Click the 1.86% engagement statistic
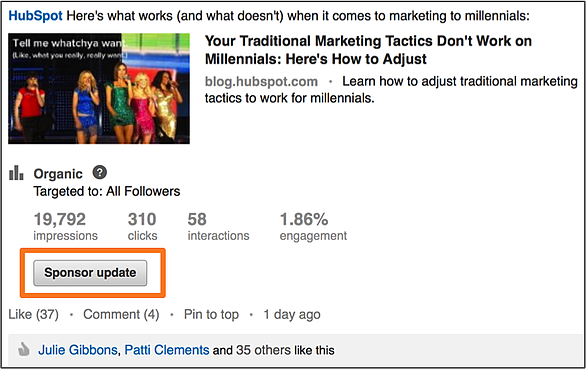 [x=313, y=226]
